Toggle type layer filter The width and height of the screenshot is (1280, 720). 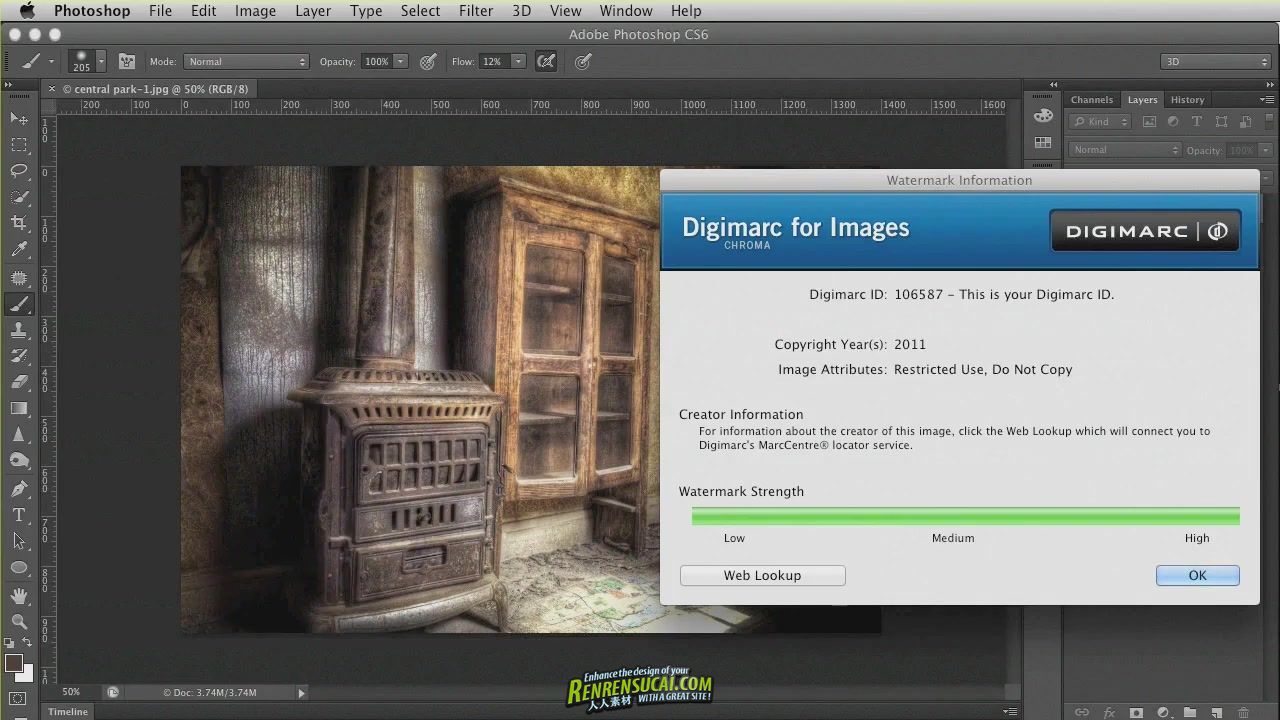pos(1197,121)
